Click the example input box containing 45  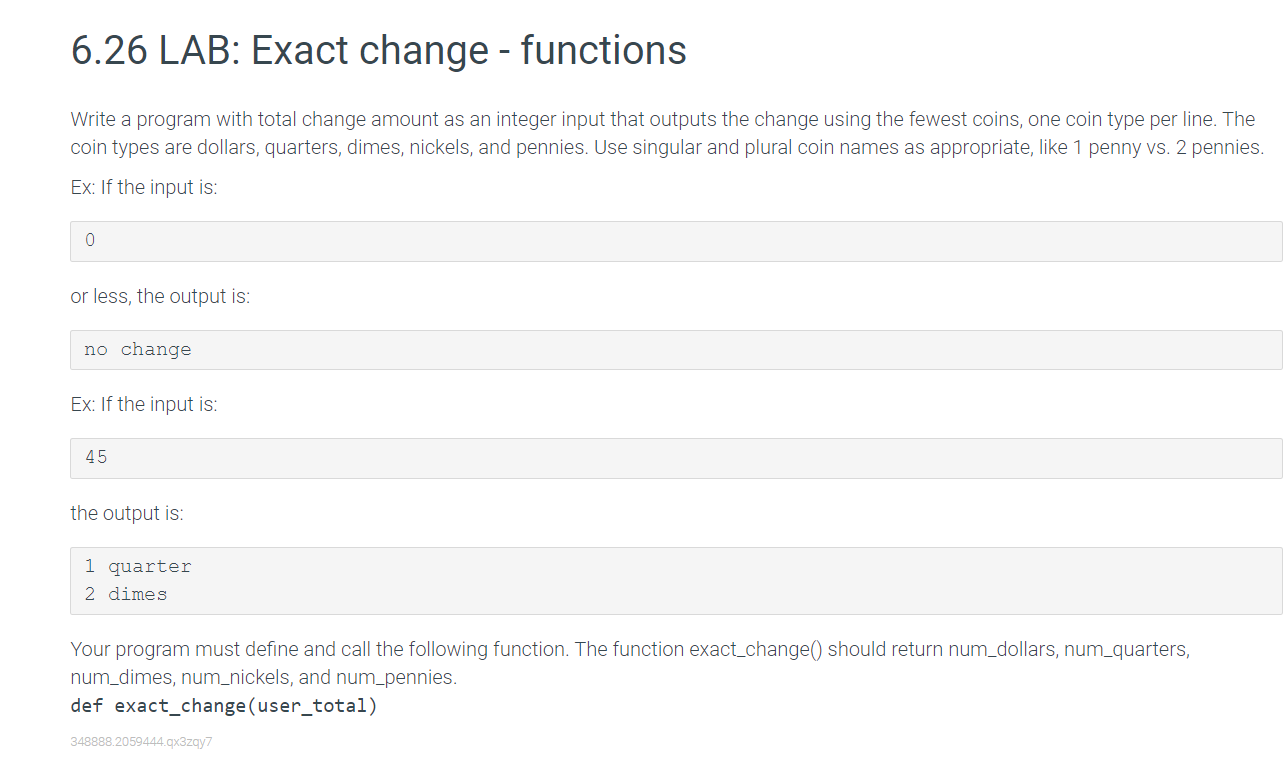(x=676, y=458)
